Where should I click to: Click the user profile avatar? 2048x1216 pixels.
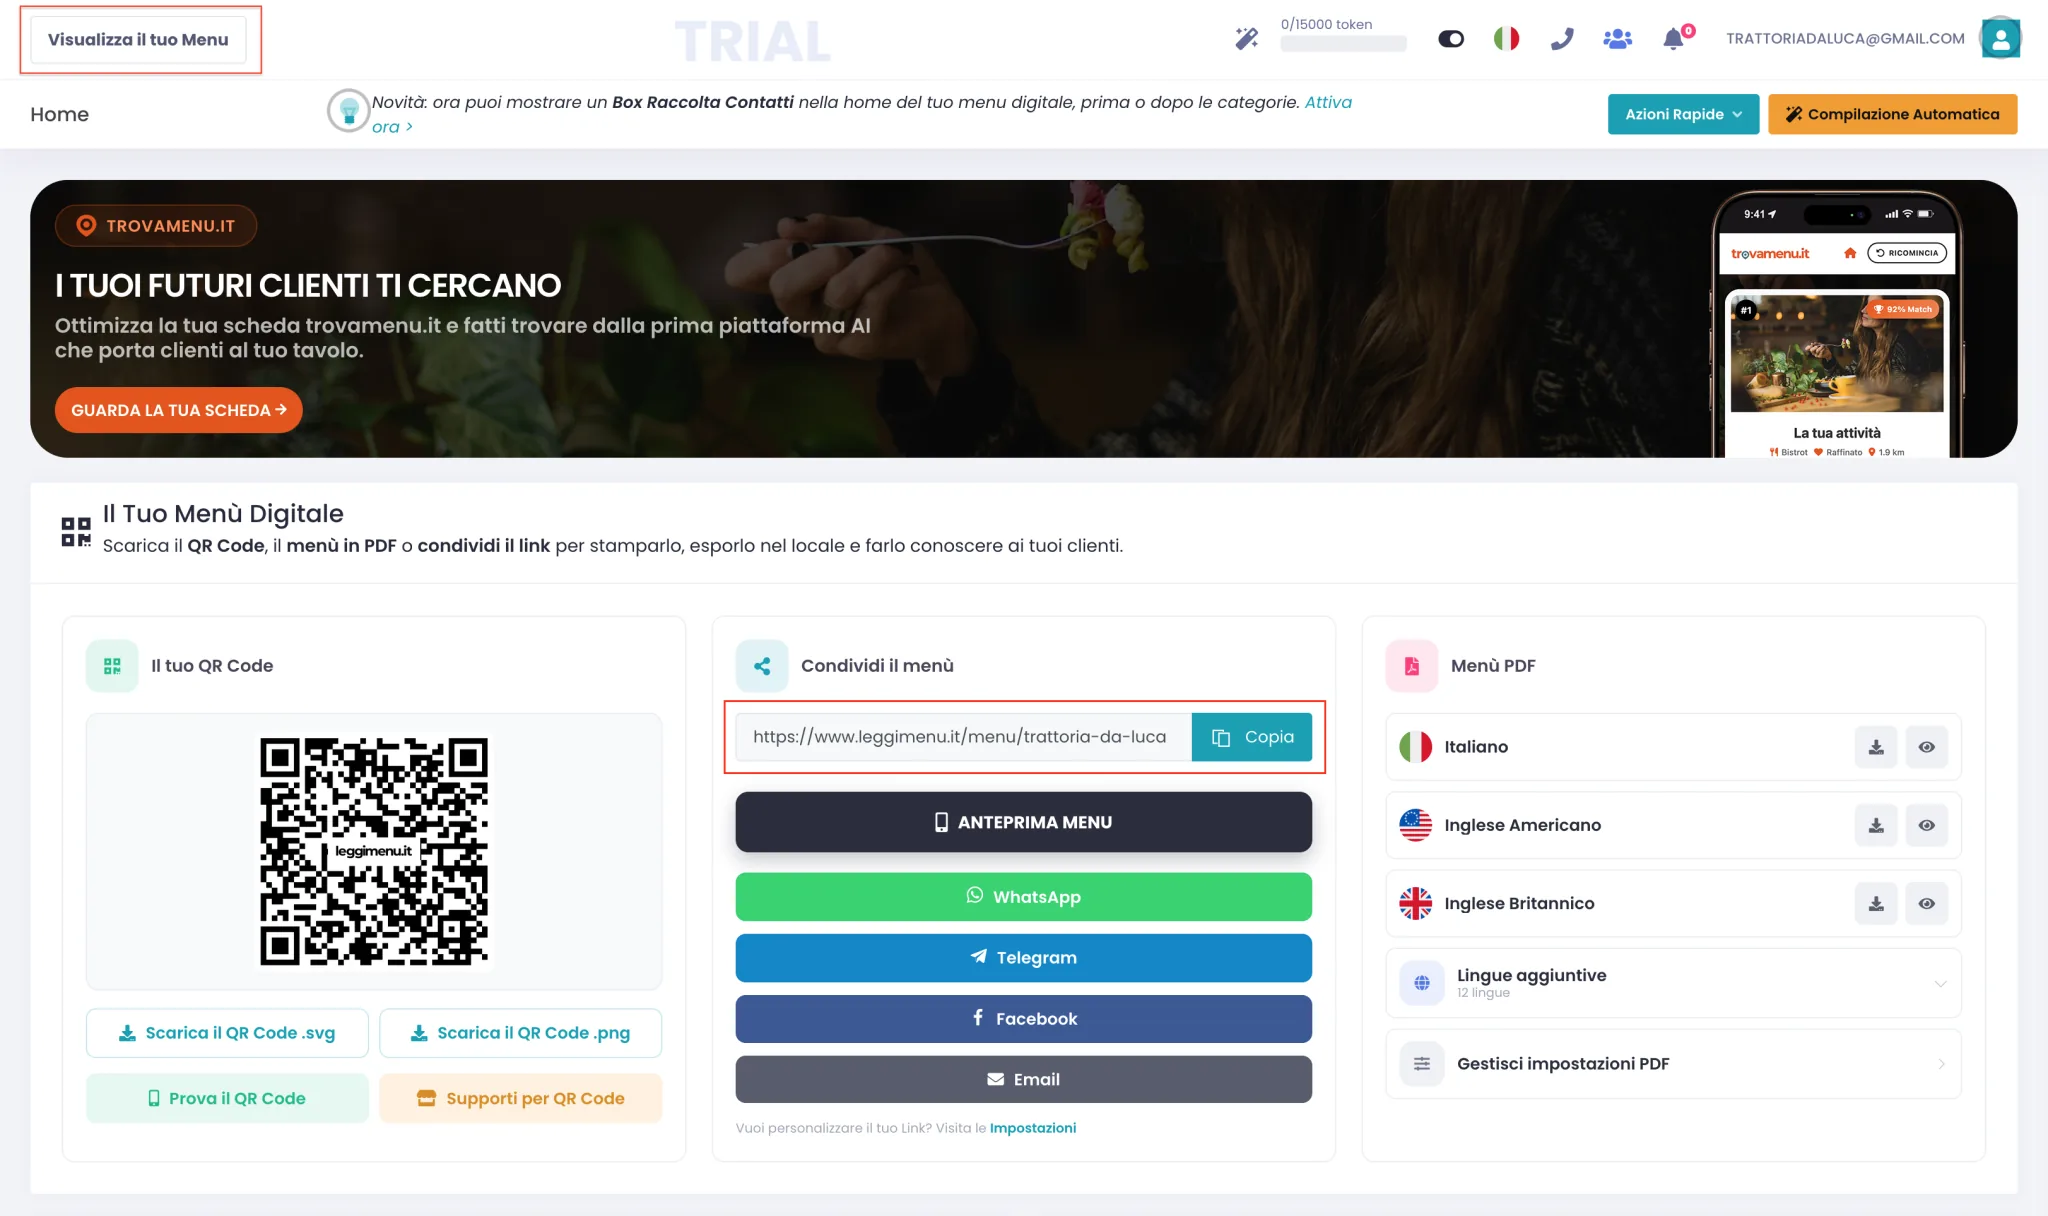[x=2000, y=39]
